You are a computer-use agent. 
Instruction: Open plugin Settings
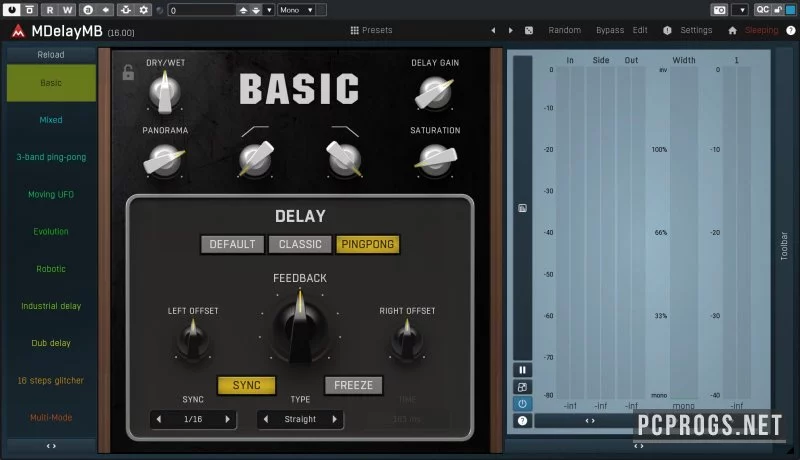pos(696,30)
